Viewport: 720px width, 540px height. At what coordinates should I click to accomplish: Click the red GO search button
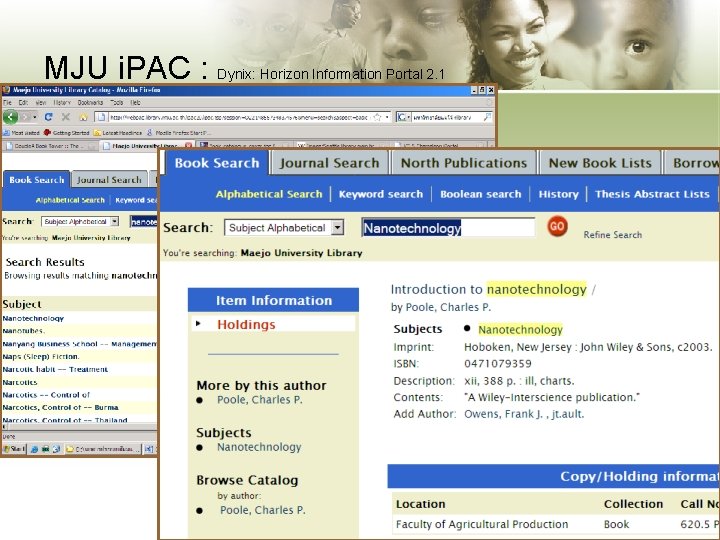(x=557, y=226)
